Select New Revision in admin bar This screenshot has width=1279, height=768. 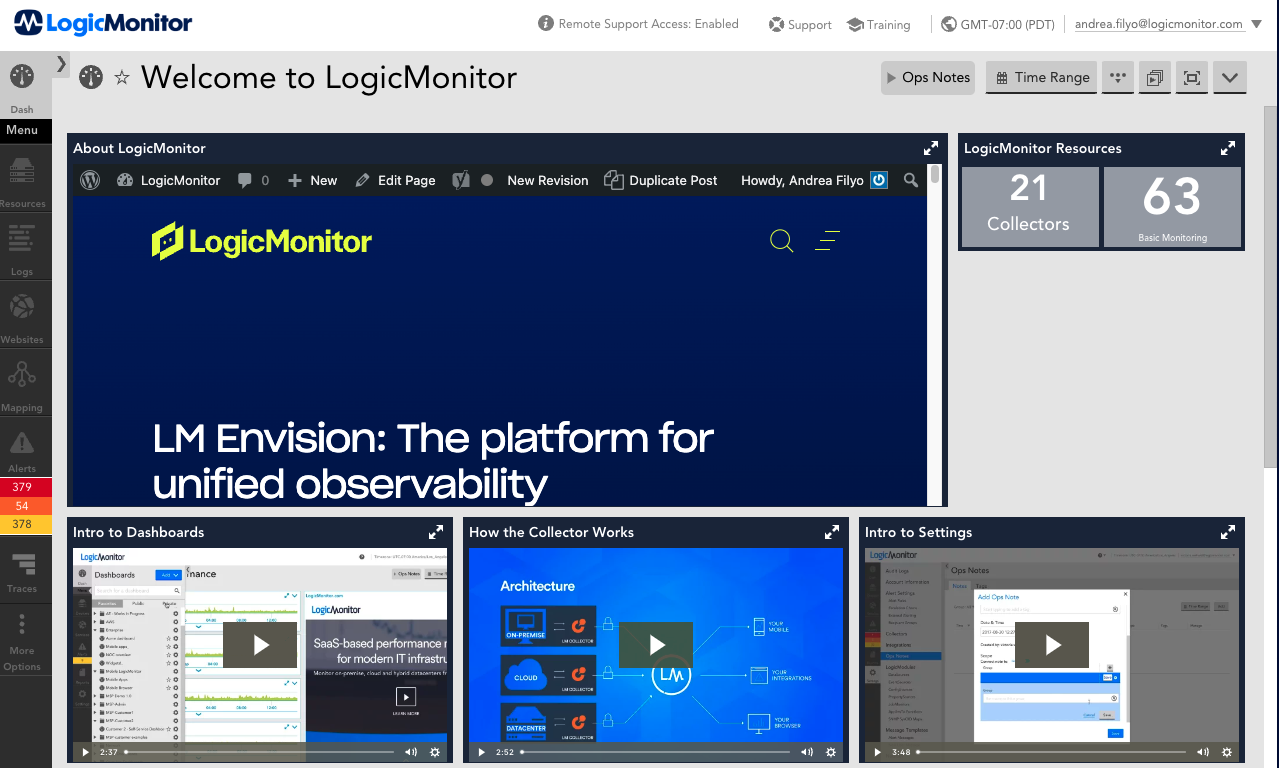click(547, 181)
